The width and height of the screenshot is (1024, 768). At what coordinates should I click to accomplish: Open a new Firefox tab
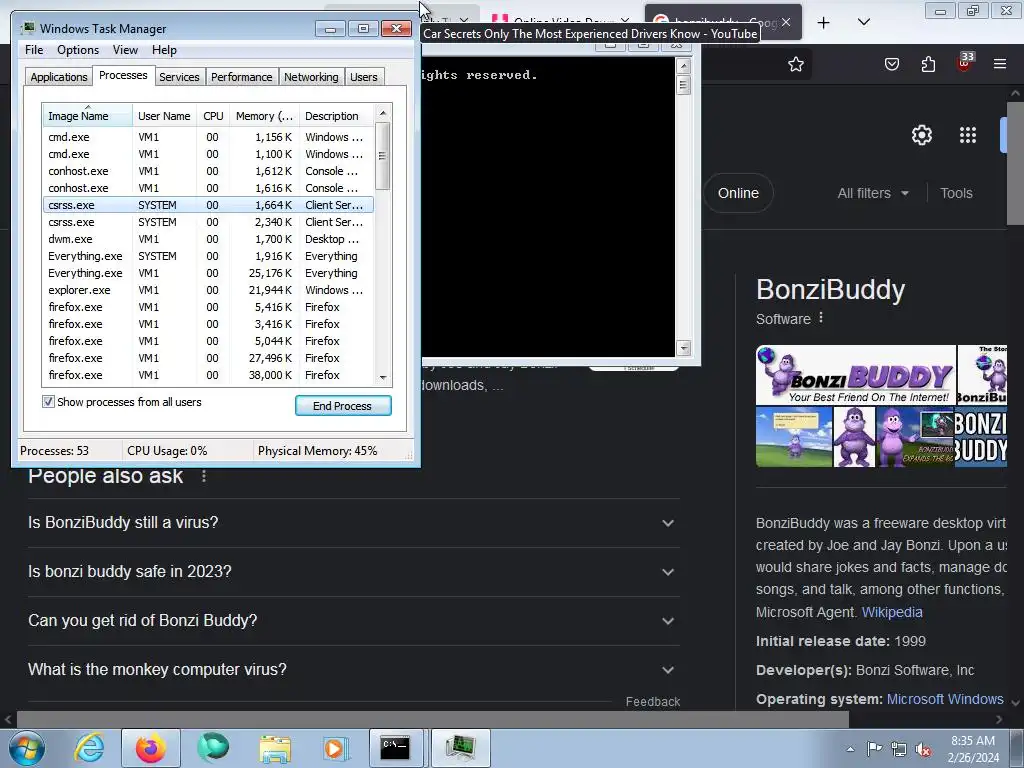pos(824,23)
